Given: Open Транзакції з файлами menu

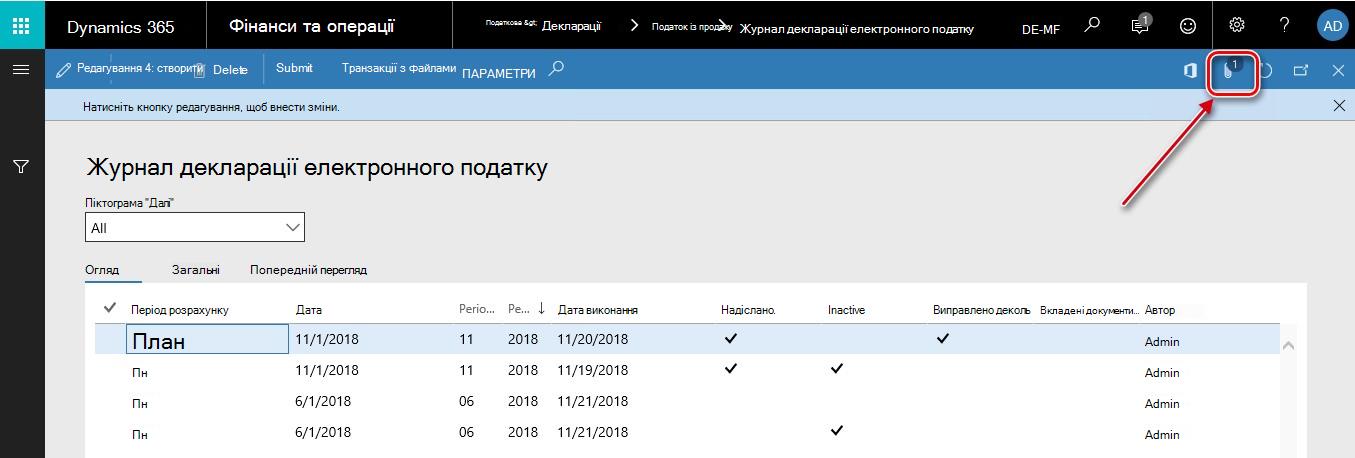Looking at the screenshot, I should click(x=399, y=68).
